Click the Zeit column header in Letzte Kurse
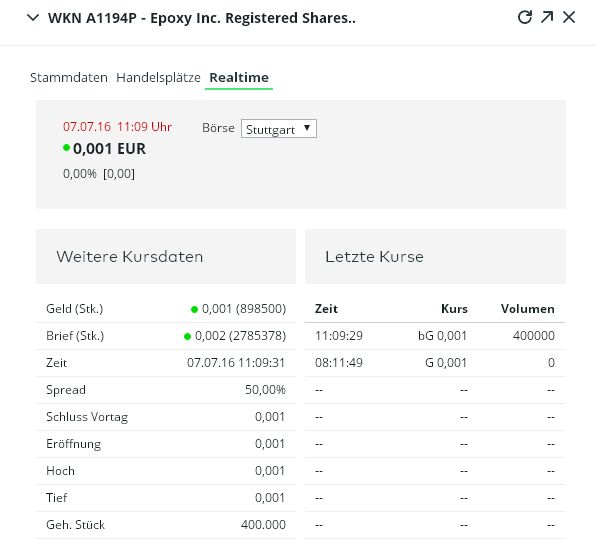This screenshot has width=596, height=548. [326, 309]
